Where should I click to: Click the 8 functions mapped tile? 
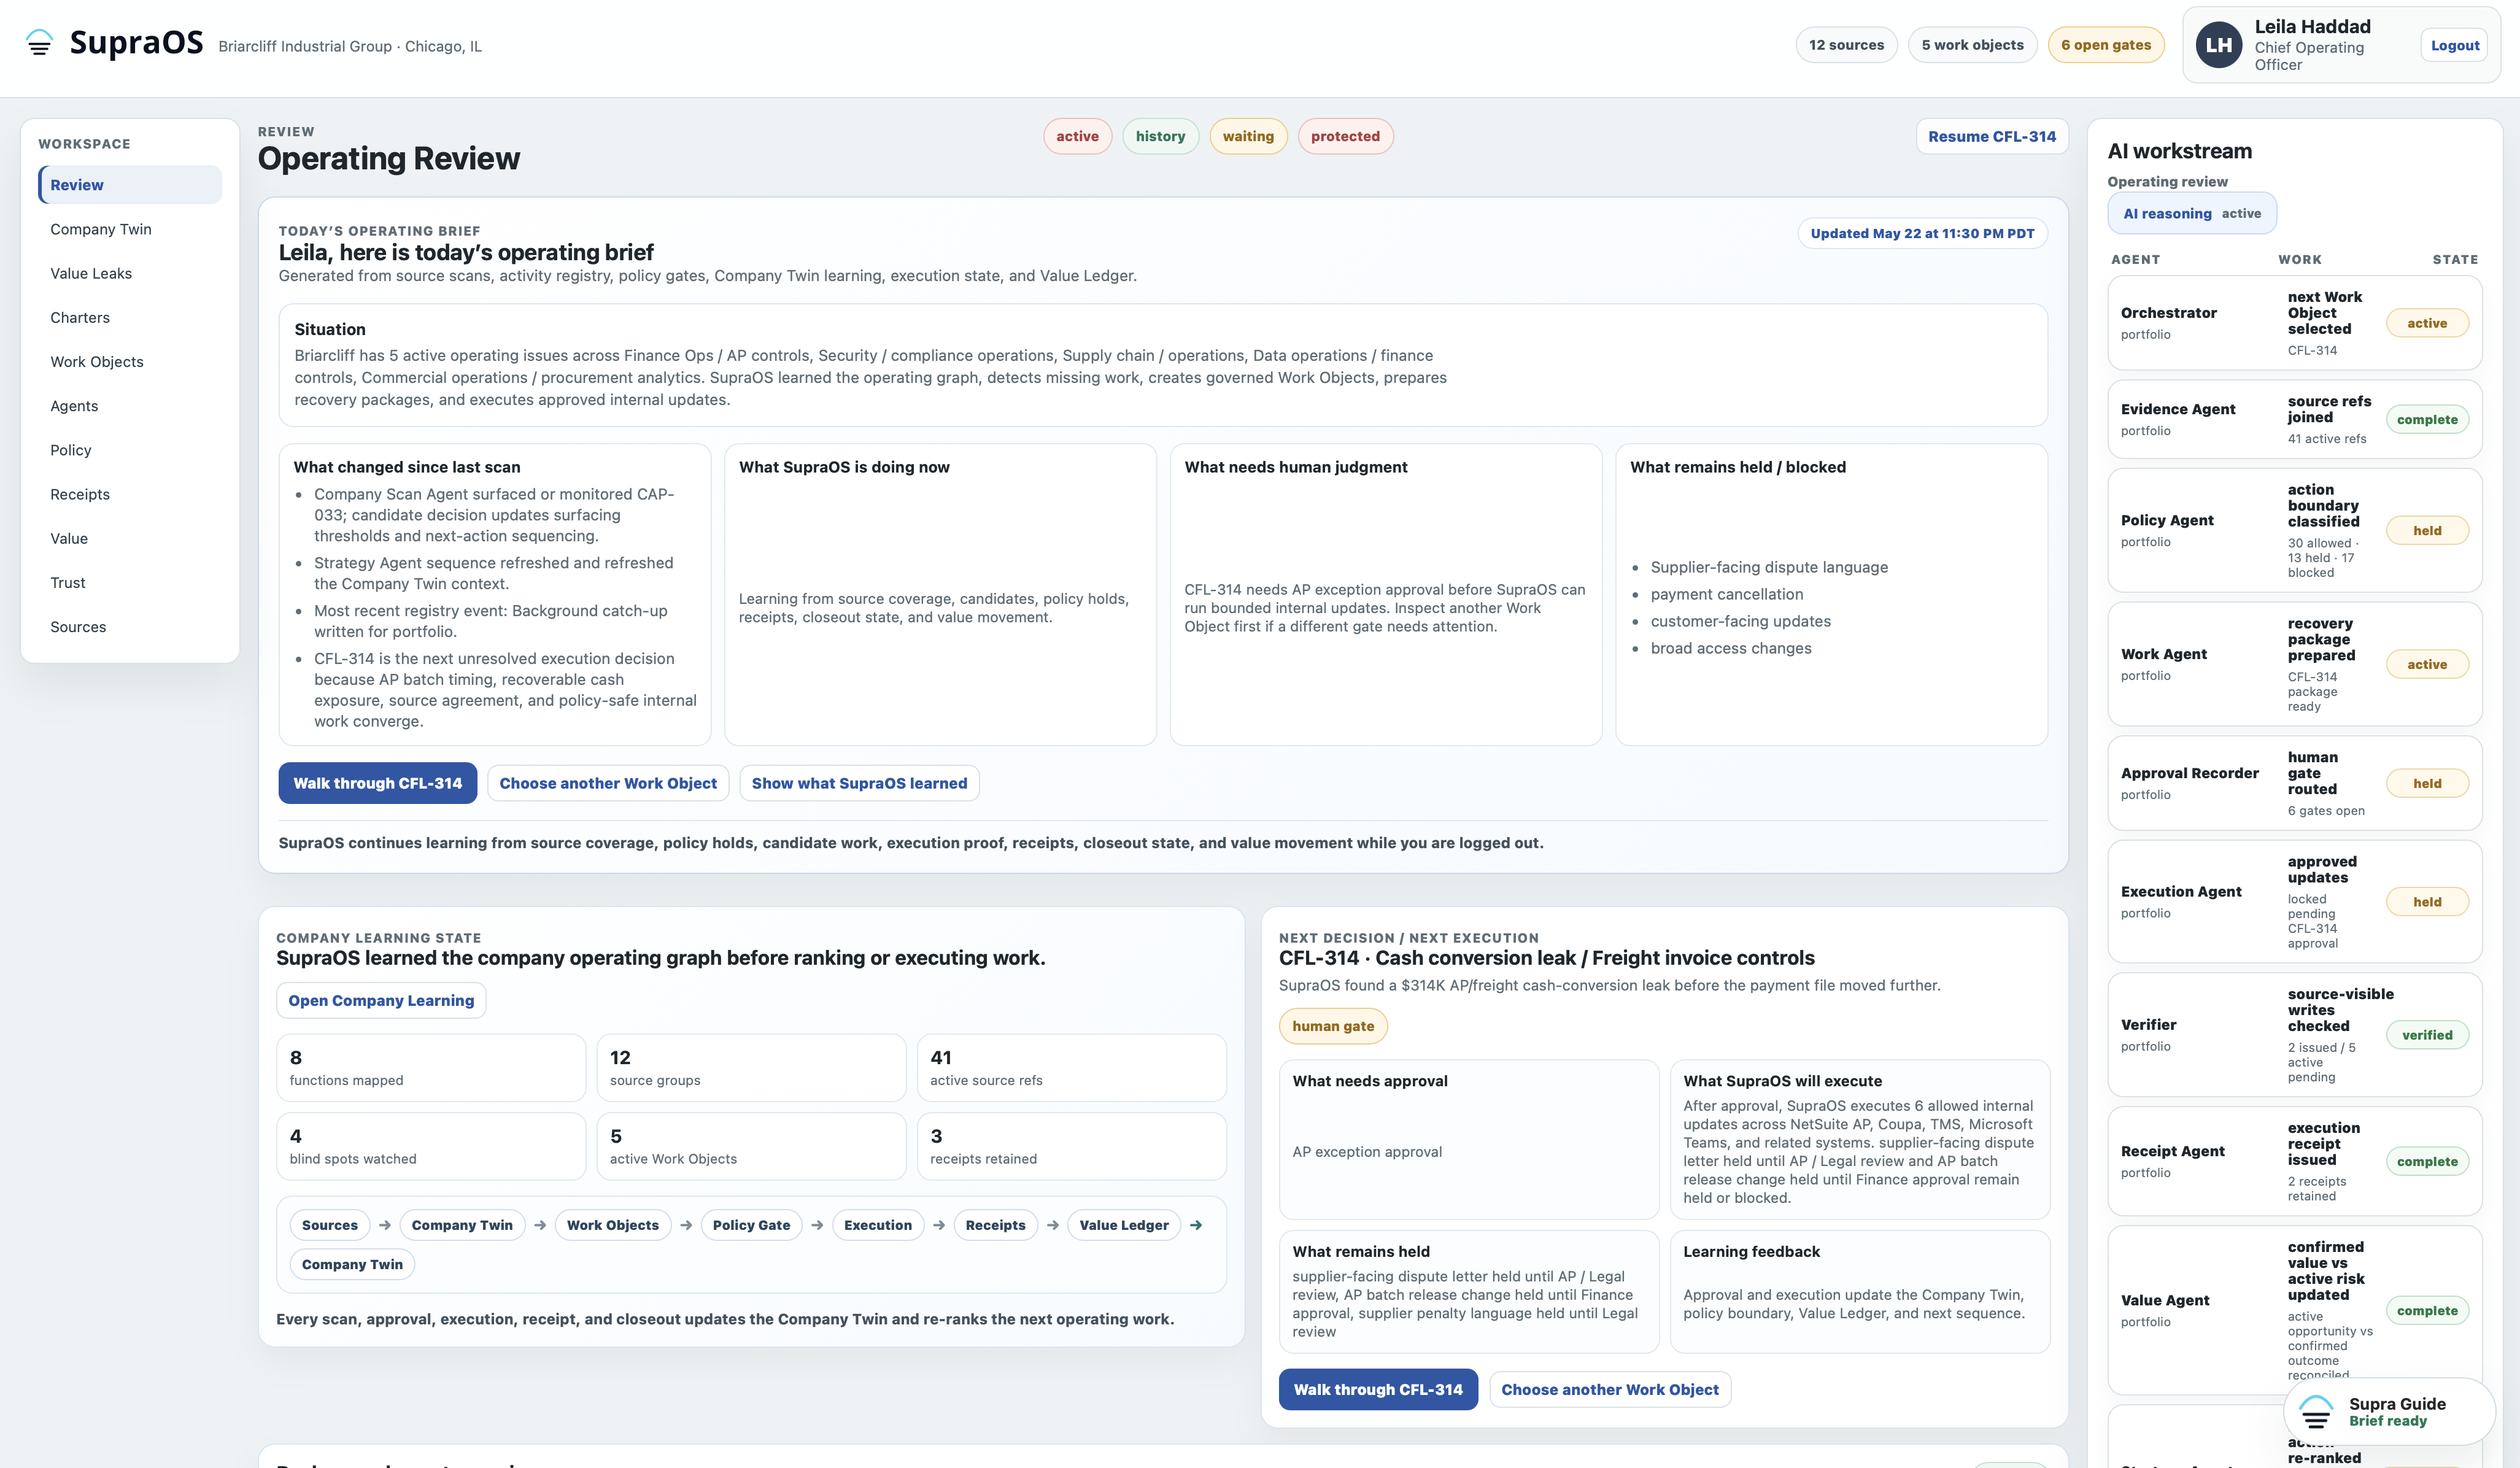[x=431, y=1068]
